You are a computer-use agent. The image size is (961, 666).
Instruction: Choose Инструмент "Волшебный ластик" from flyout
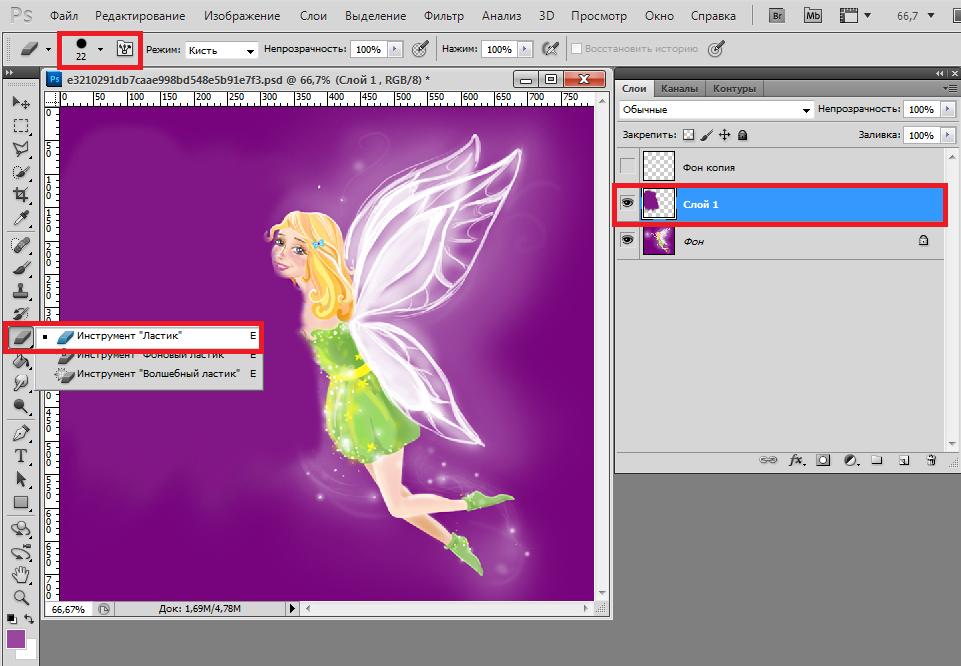pyautogui.click(x=149, y=374)
